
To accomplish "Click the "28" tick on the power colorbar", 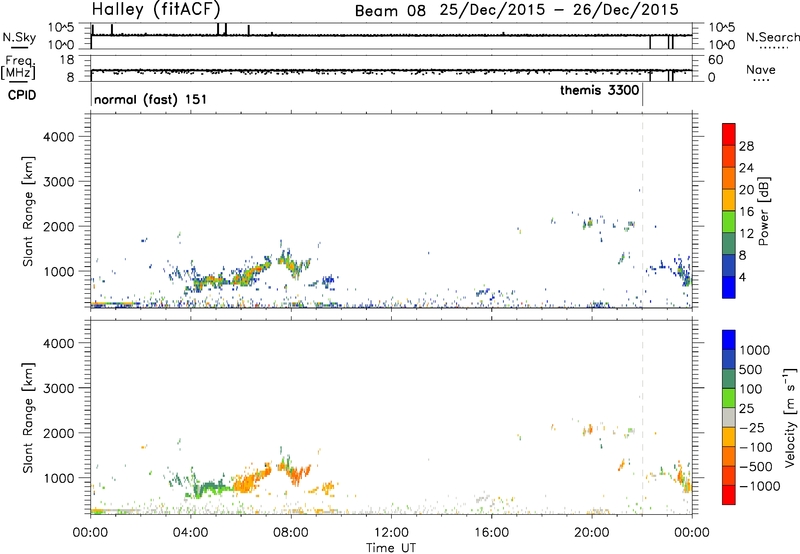I will 746,146.
